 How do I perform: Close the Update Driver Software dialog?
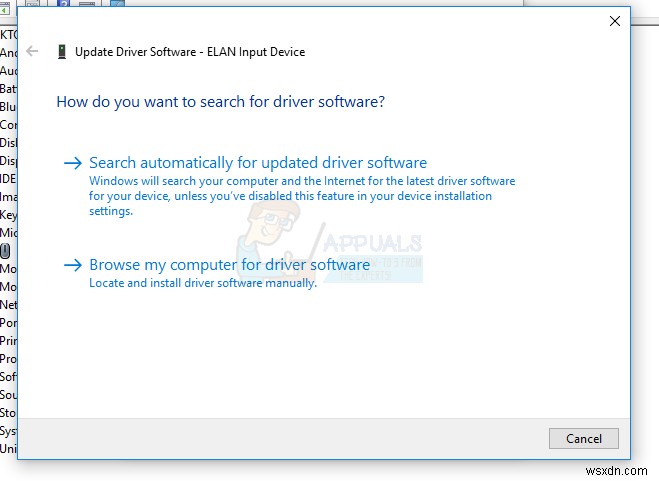[614, 21]
